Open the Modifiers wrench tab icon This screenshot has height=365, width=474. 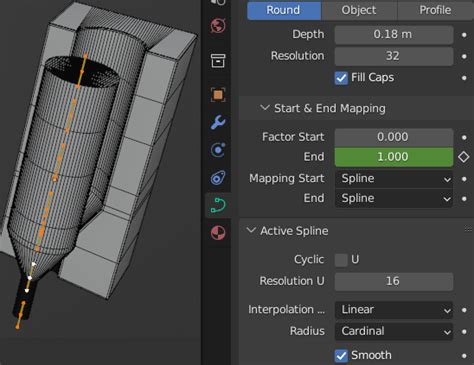(218, 122)
